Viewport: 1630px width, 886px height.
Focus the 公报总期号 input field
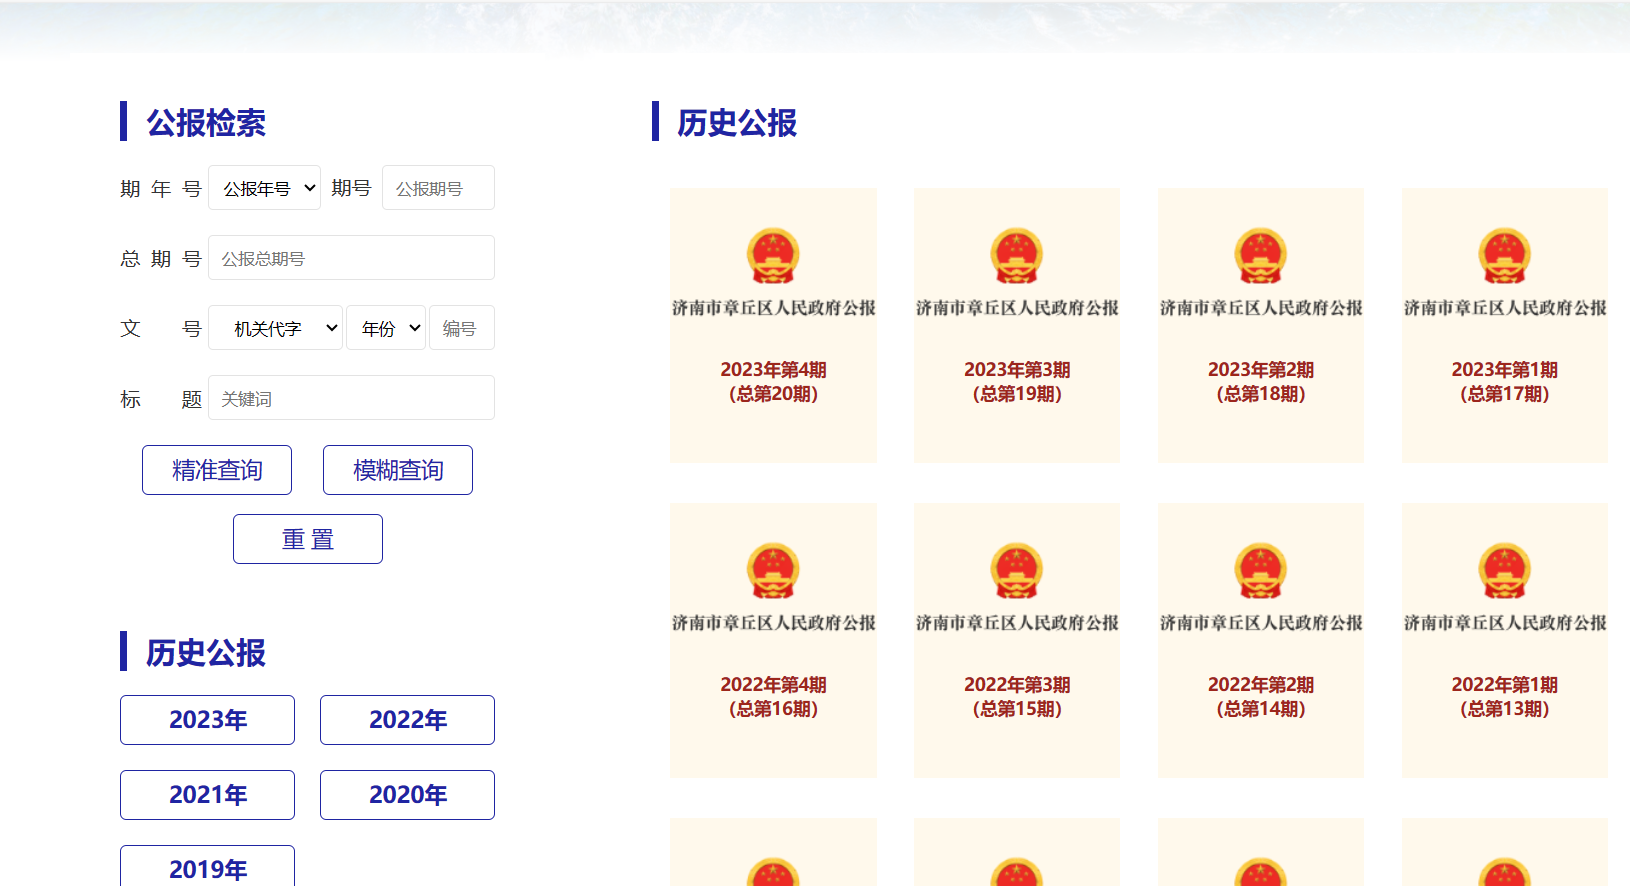tap(351, 258)
